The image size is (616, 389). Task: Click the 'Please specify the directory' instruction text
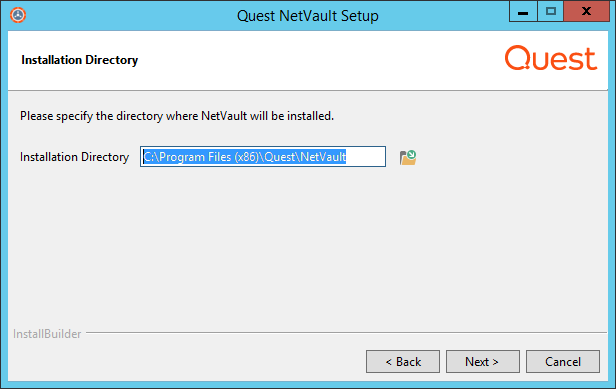pyautogui.click(x=177, y=116)
